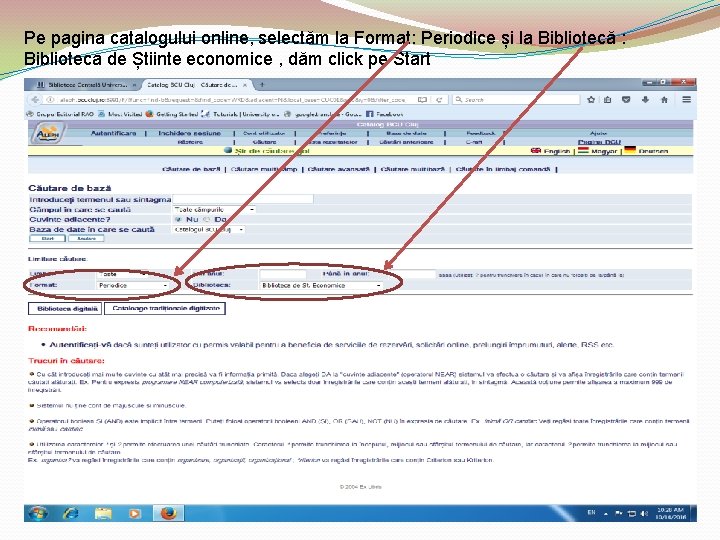Viewport: 720px width, 540px height.
Task: Select the Catalog BCU Cluj browser tab
Action: click(193, 85)
